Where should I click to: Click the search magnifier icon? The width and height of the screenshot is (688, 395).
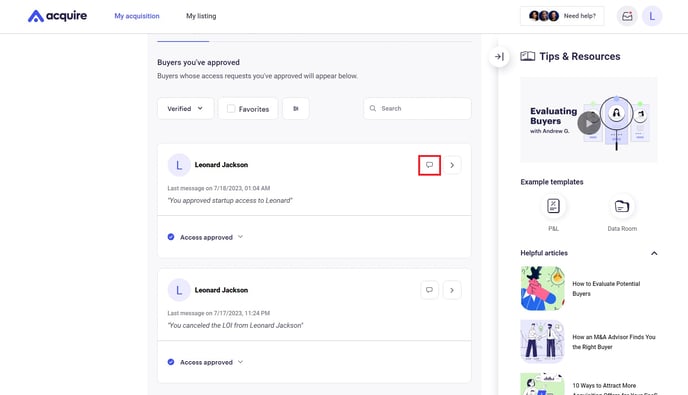tap(373, 108)
